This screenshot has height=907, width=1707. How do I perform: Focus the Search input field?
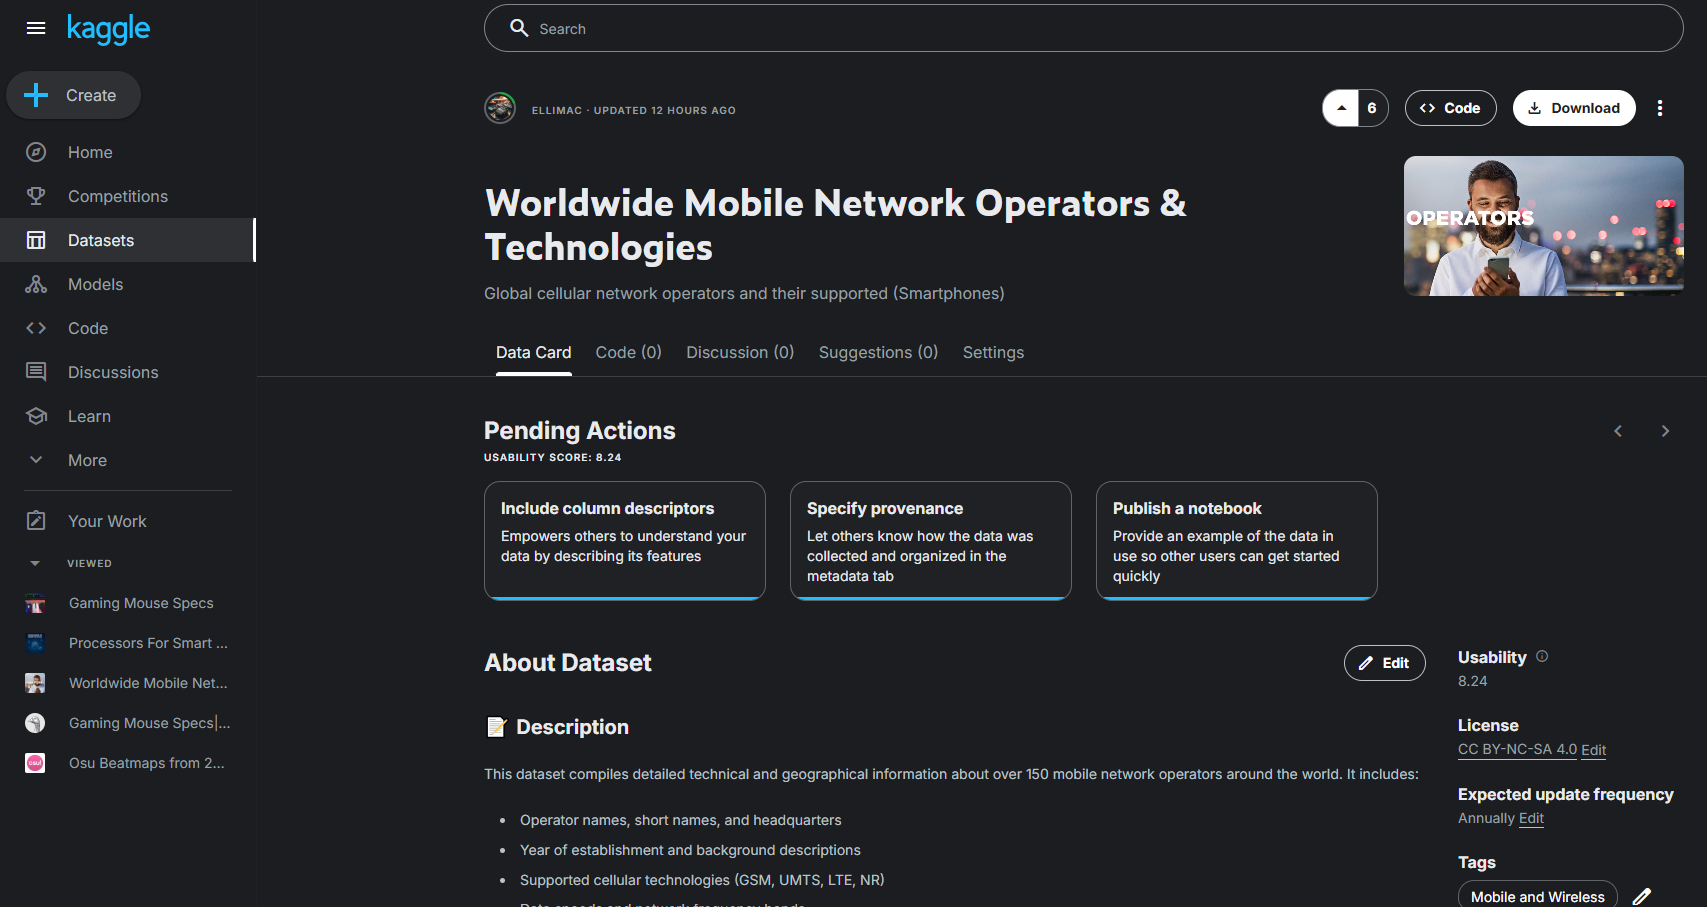[x=1083, y=28]
